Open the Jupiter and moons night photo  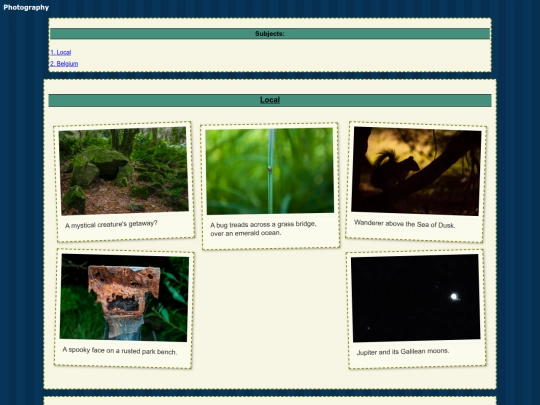(x=415, y=298)
